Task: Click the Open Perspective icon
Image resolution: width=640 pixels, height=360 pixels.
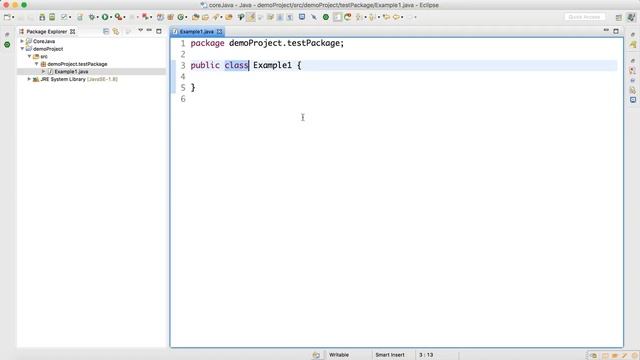Action: 619,17
